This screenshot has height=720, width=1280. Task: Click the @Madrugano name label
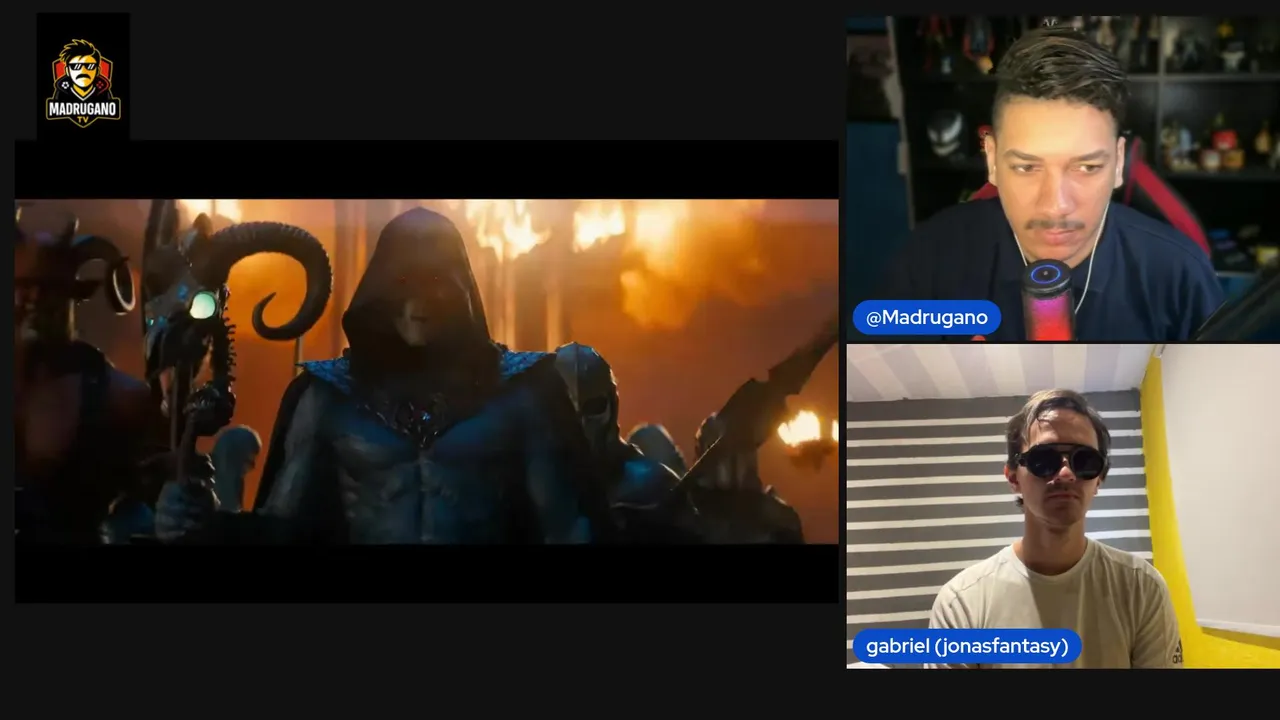click(926, 318)
